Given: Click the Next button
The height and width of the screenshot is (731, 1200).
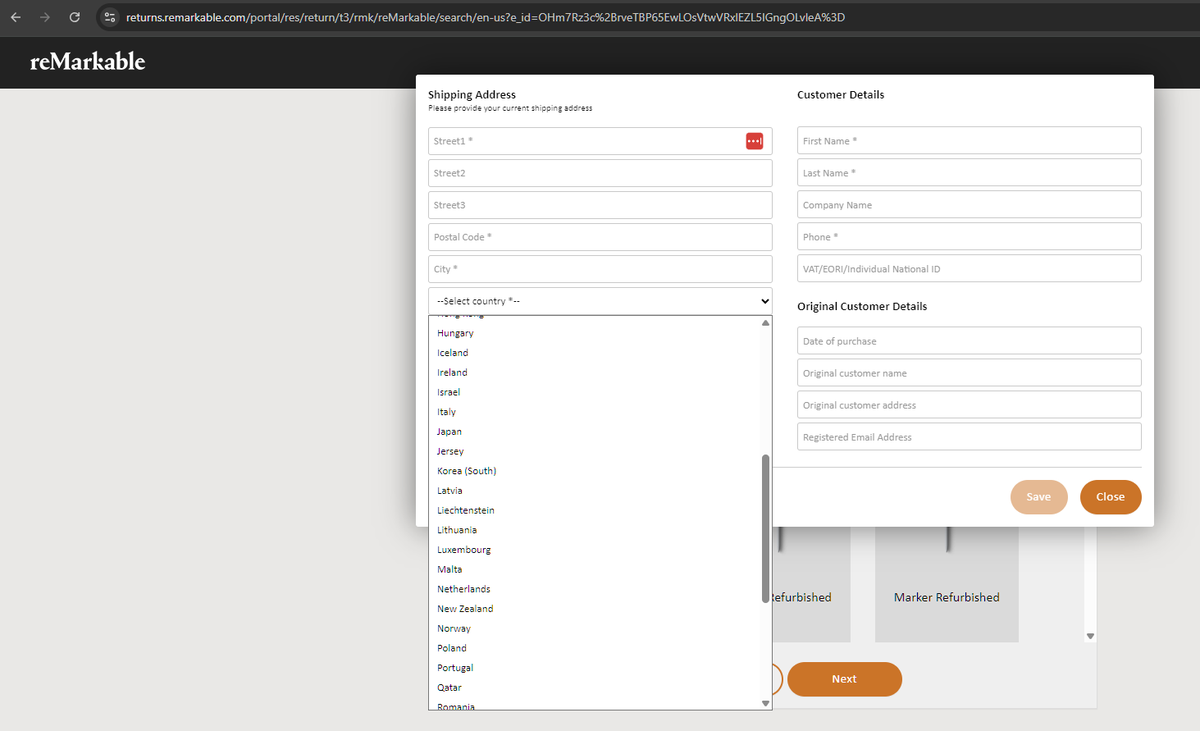Looking at the screenshot, I should pos(844,679).
